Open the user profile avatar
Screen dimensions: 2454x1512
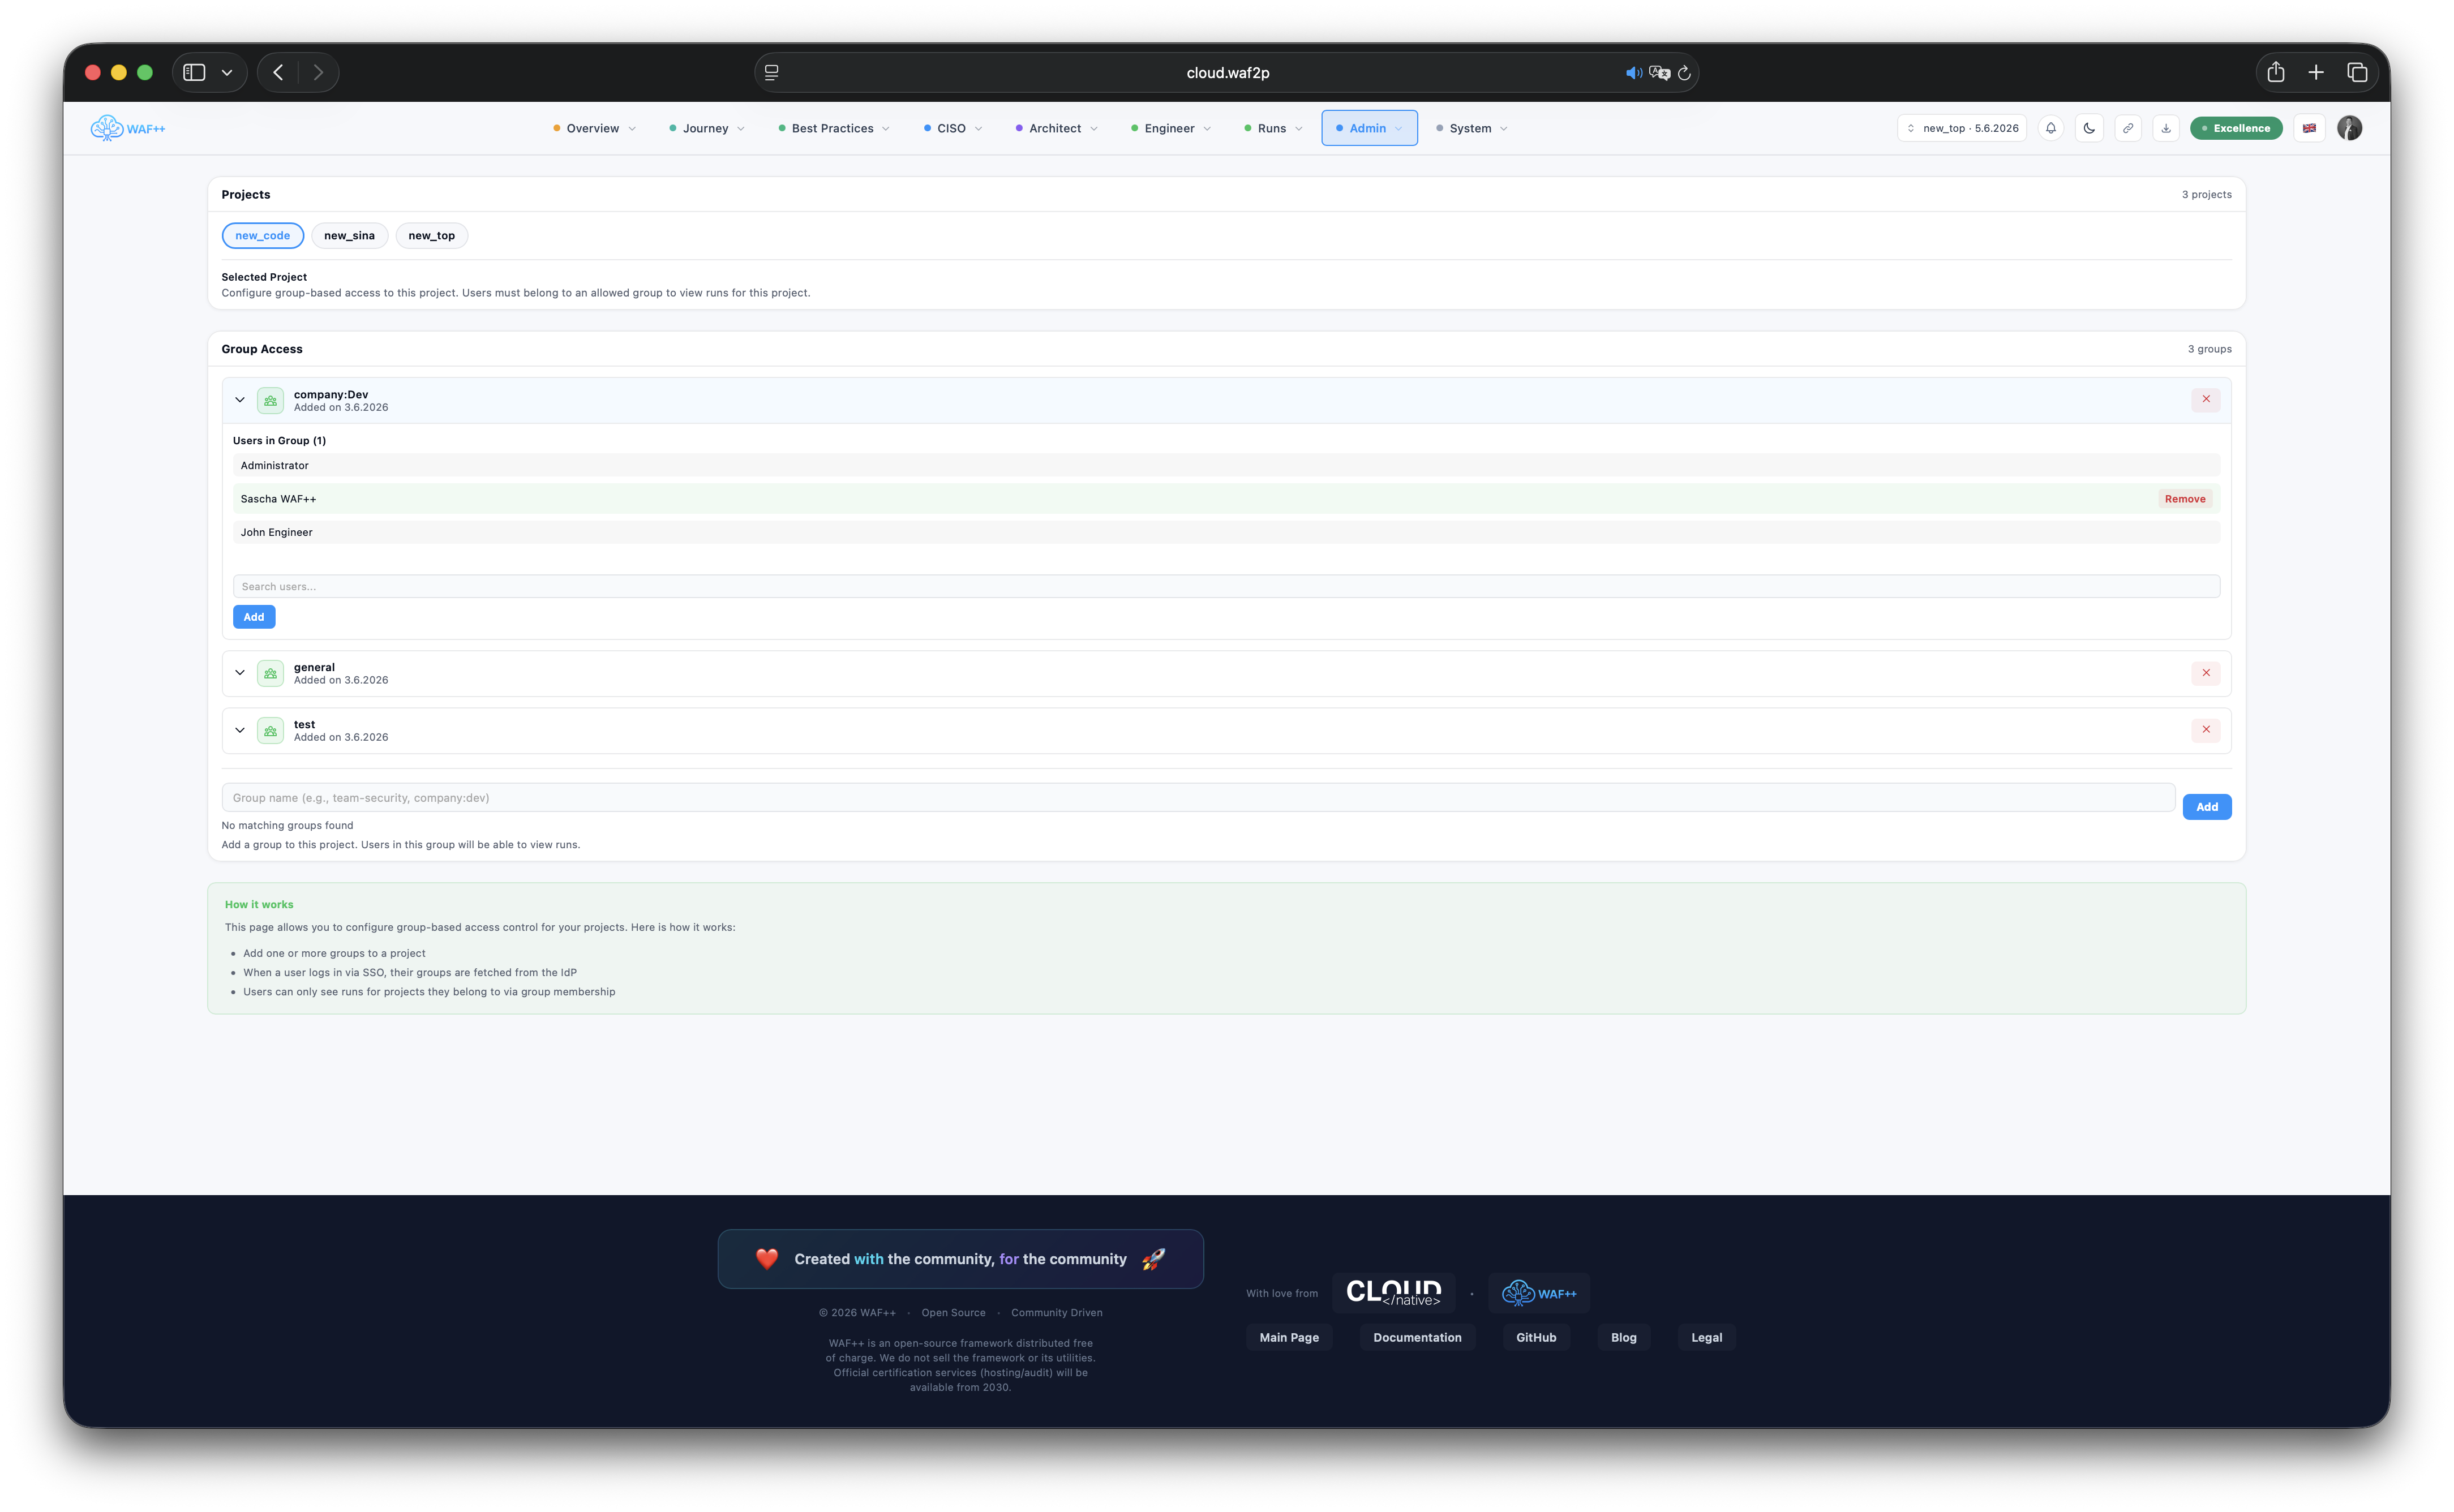tap(2350, 128)
